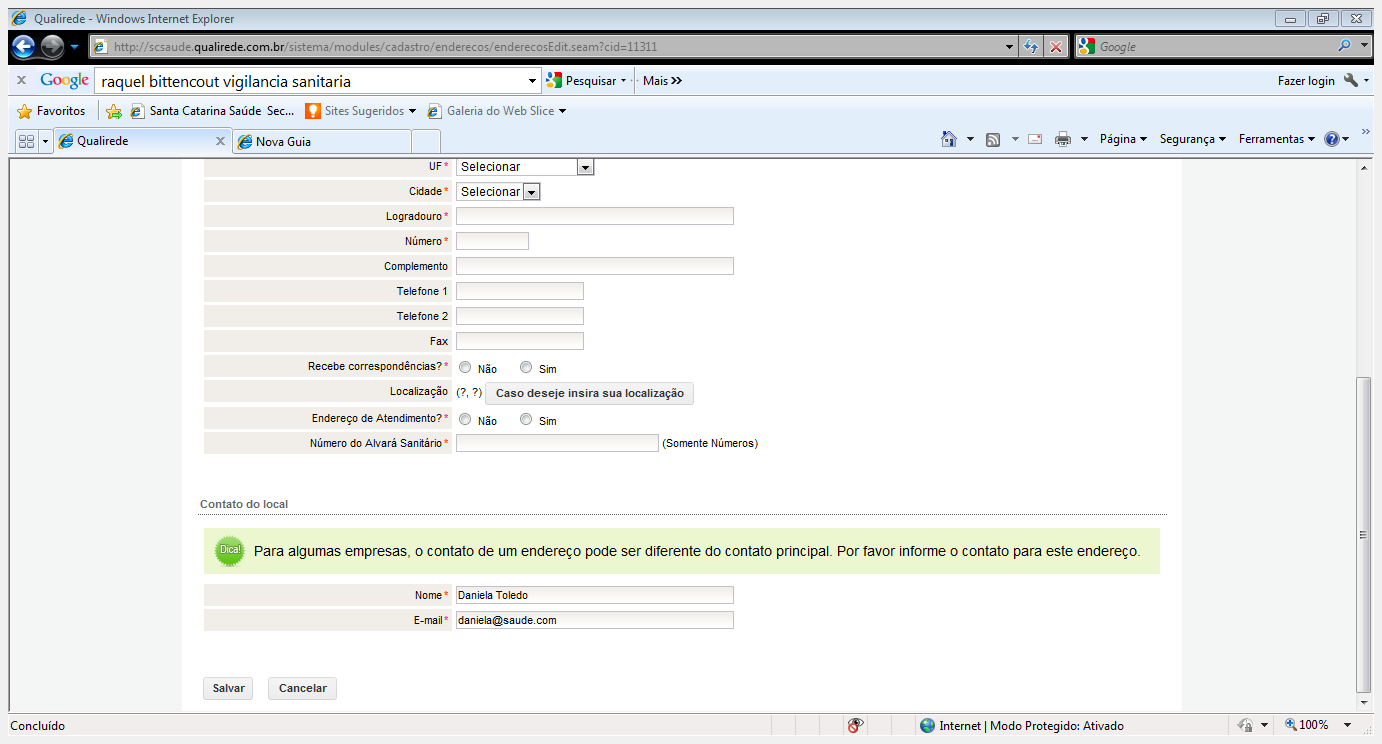
Task: Open the Segurança menu
Action: [x=1193, y=139]
